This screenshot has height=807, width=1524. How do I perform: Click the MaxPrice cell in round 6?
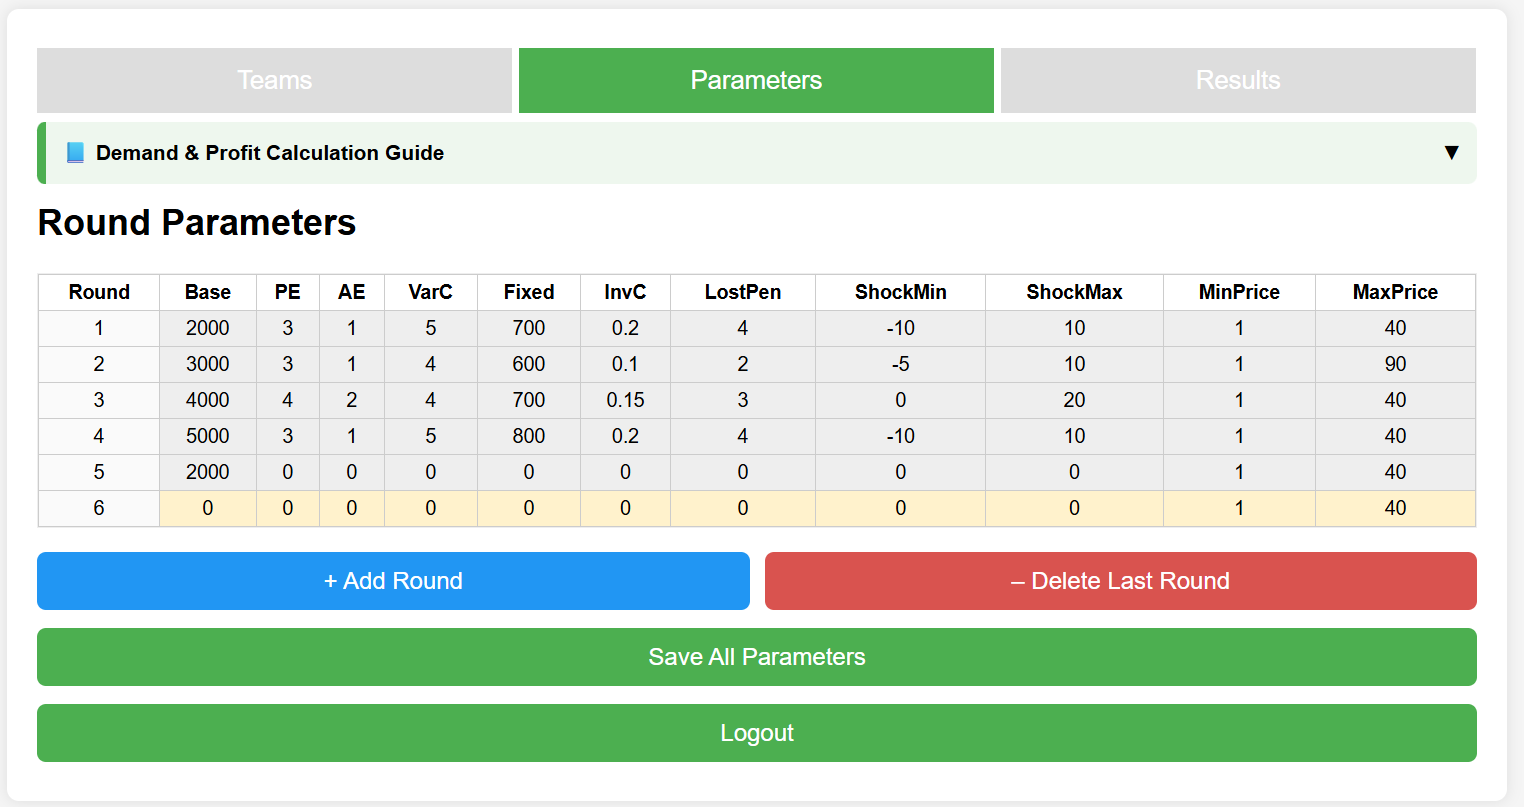pos(1395,508)
